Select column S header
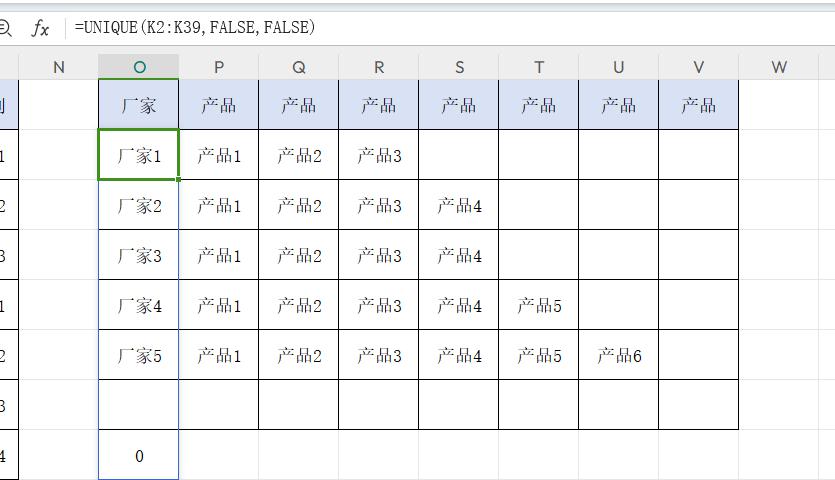Screen dimensions: 835x480 [x=459, y=67]
